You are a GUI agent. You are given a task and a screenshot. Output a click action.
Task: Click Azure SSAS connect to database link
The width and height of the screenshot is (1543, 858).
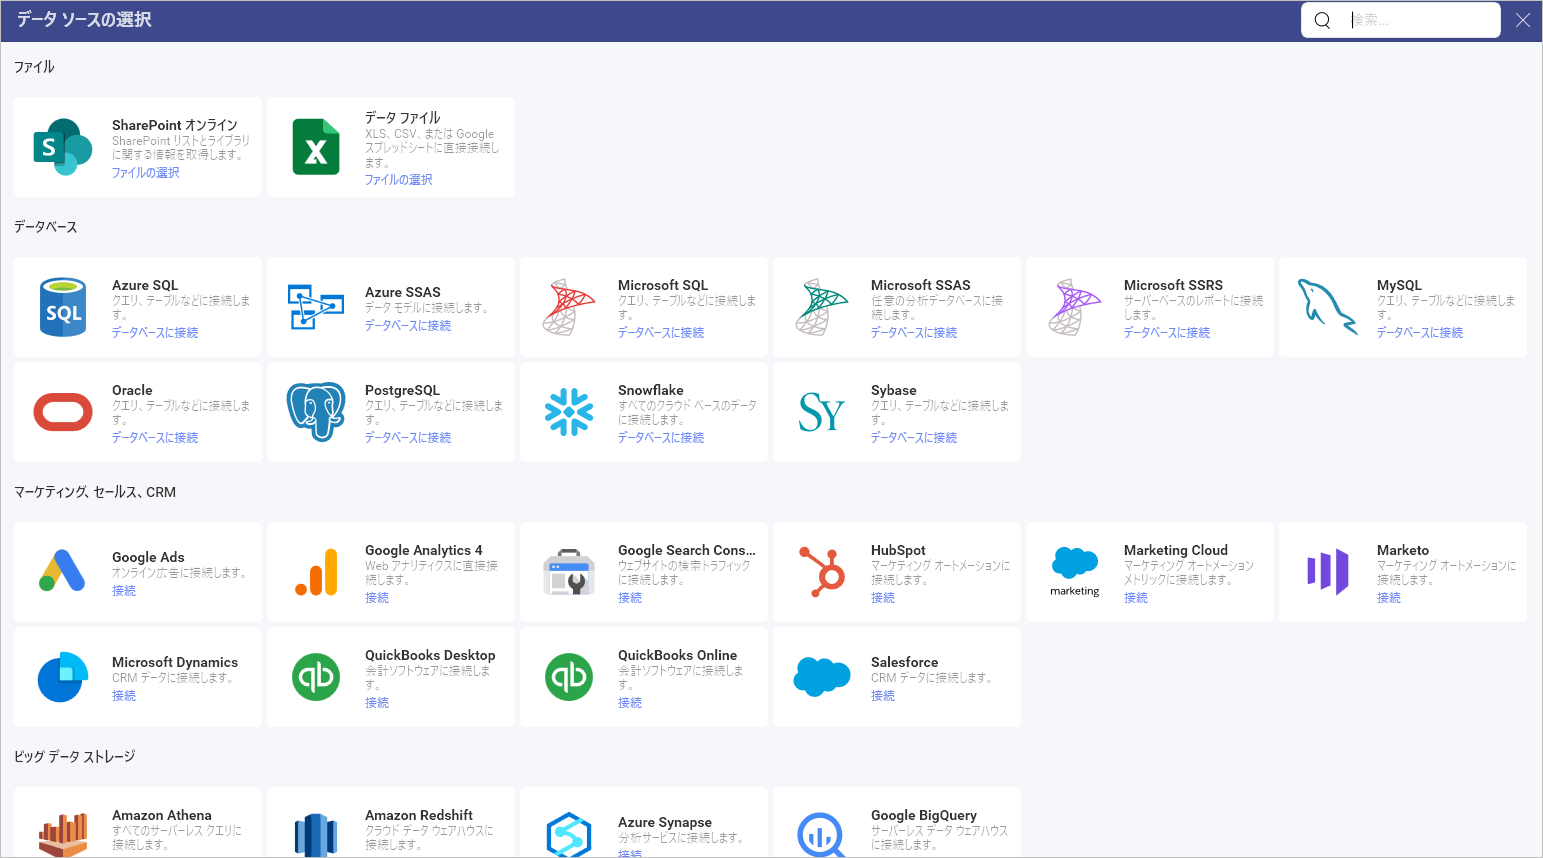408,326
